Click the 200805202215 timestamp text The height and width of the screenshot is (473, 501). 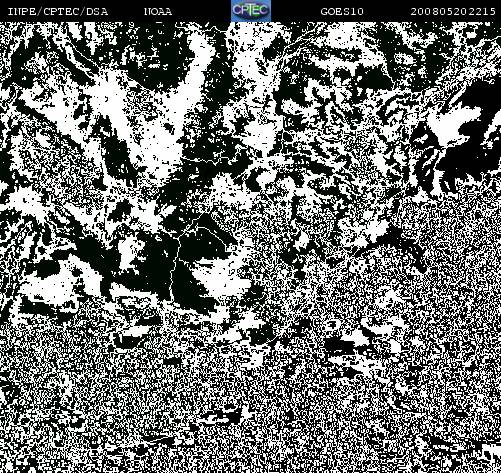pos(453,12)
